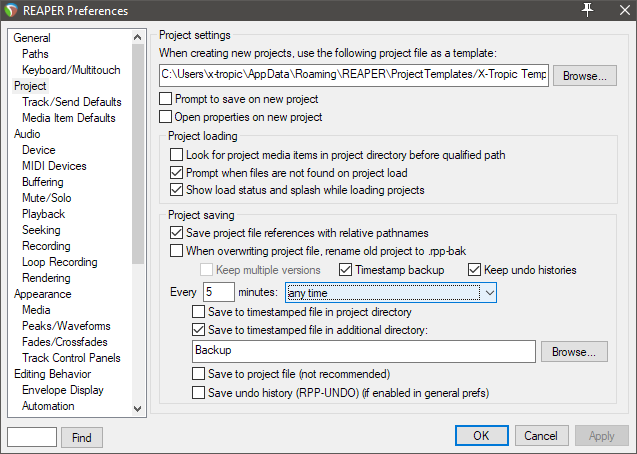This screenshot has height=454, width=637.
Task: Open Peaks/Waveforms settings
Action: point(66,326)
